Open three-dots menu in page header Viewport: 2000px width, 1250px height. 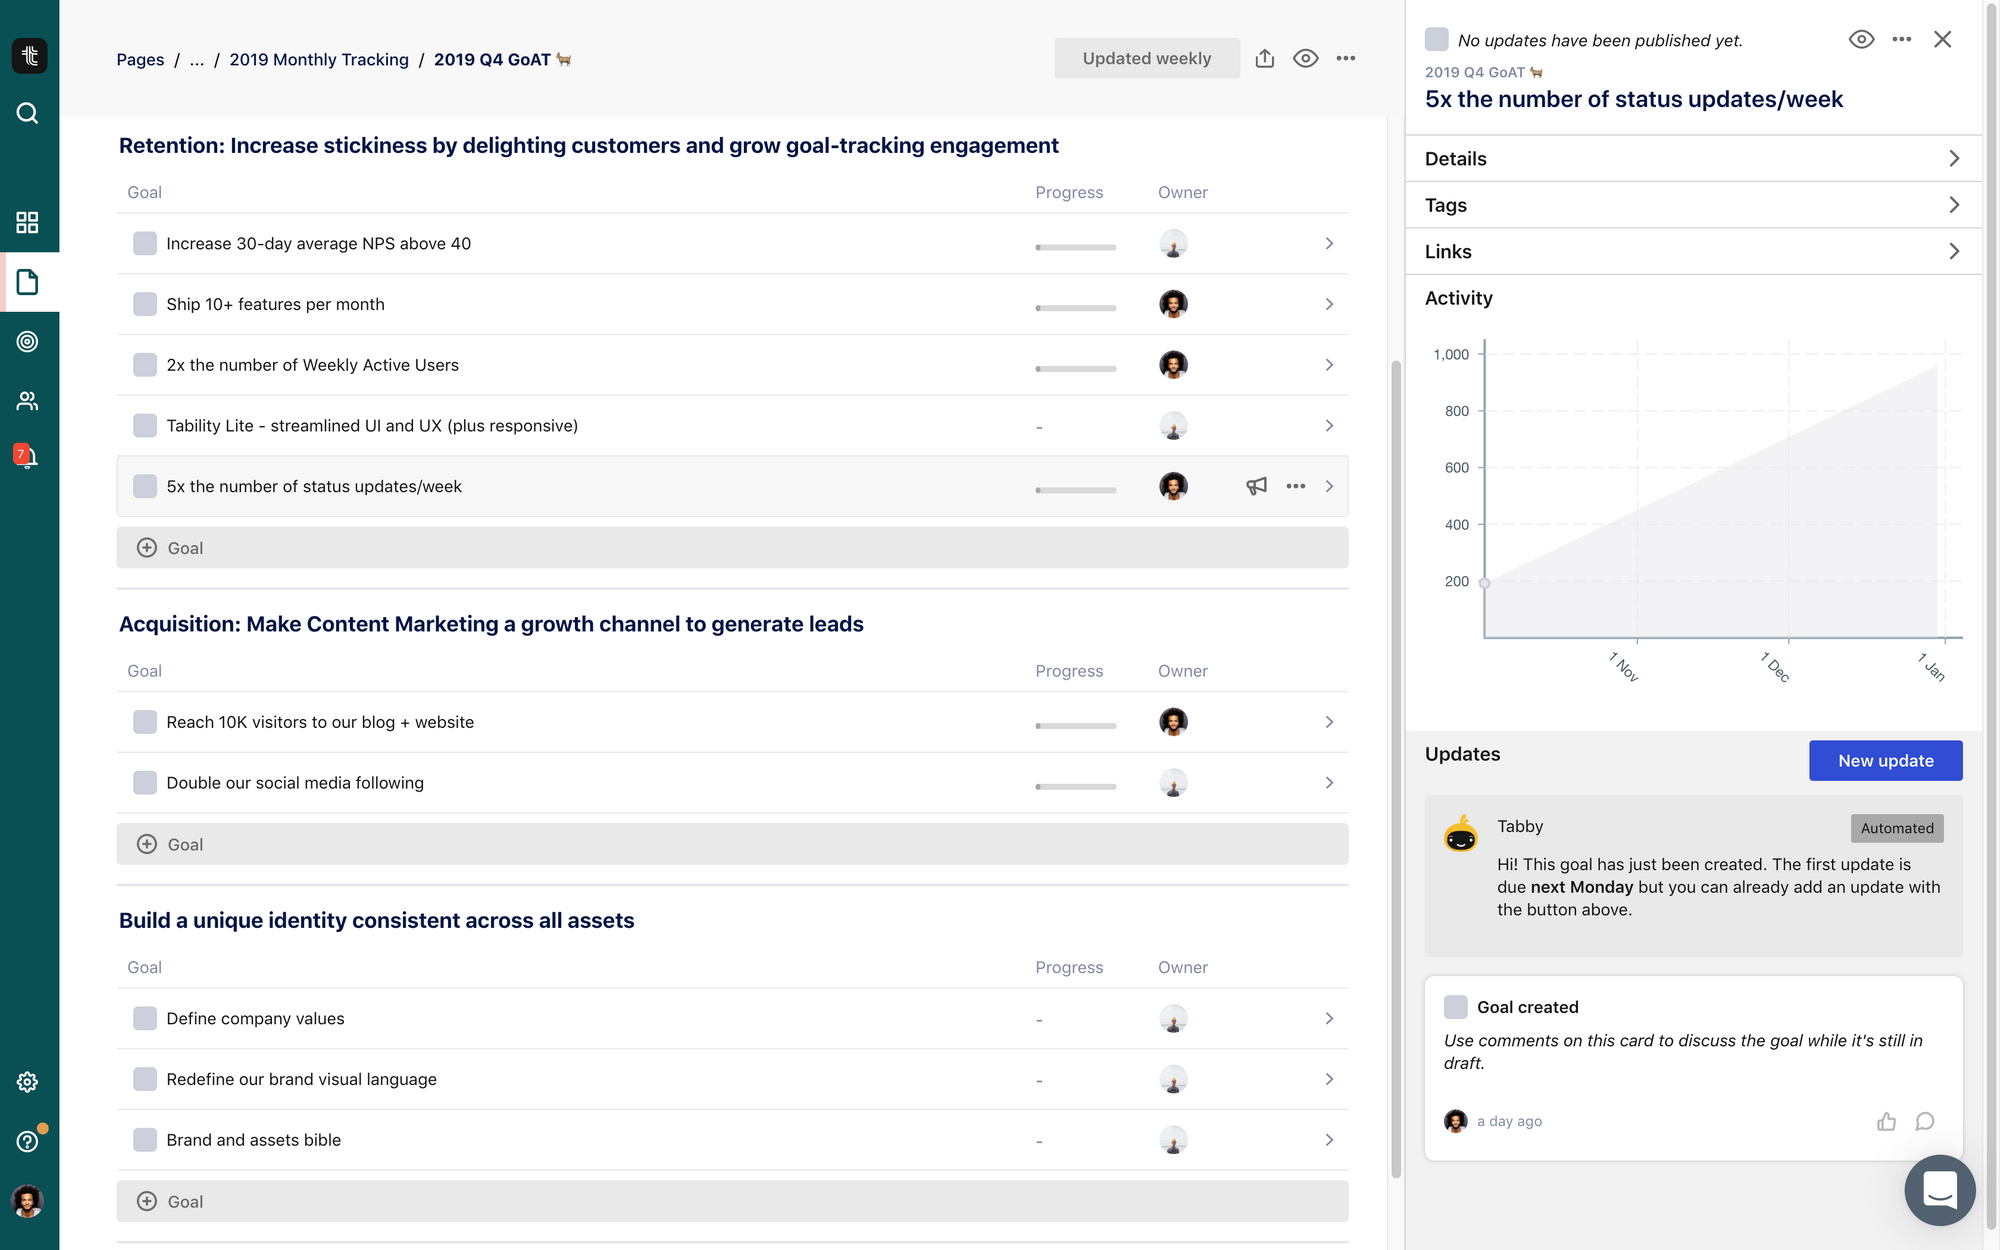pos(1346,59)
